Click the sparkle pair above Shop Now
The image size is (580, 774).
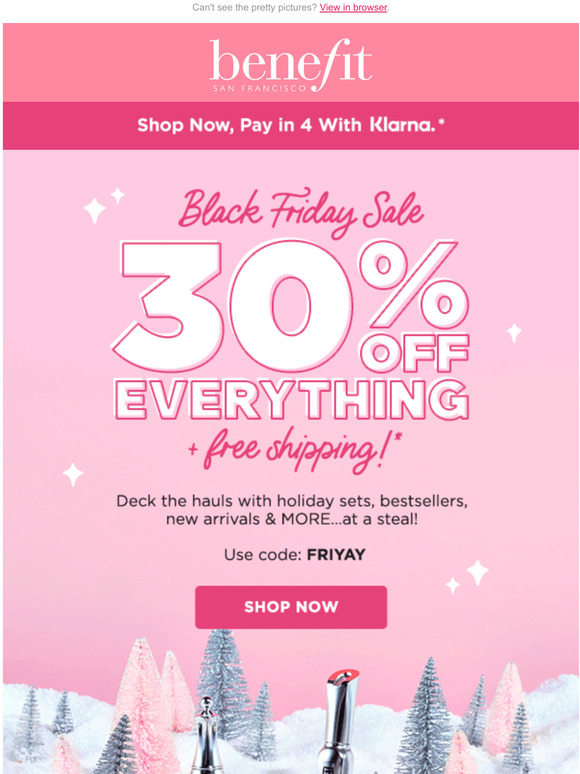click(x=467, y=576)
